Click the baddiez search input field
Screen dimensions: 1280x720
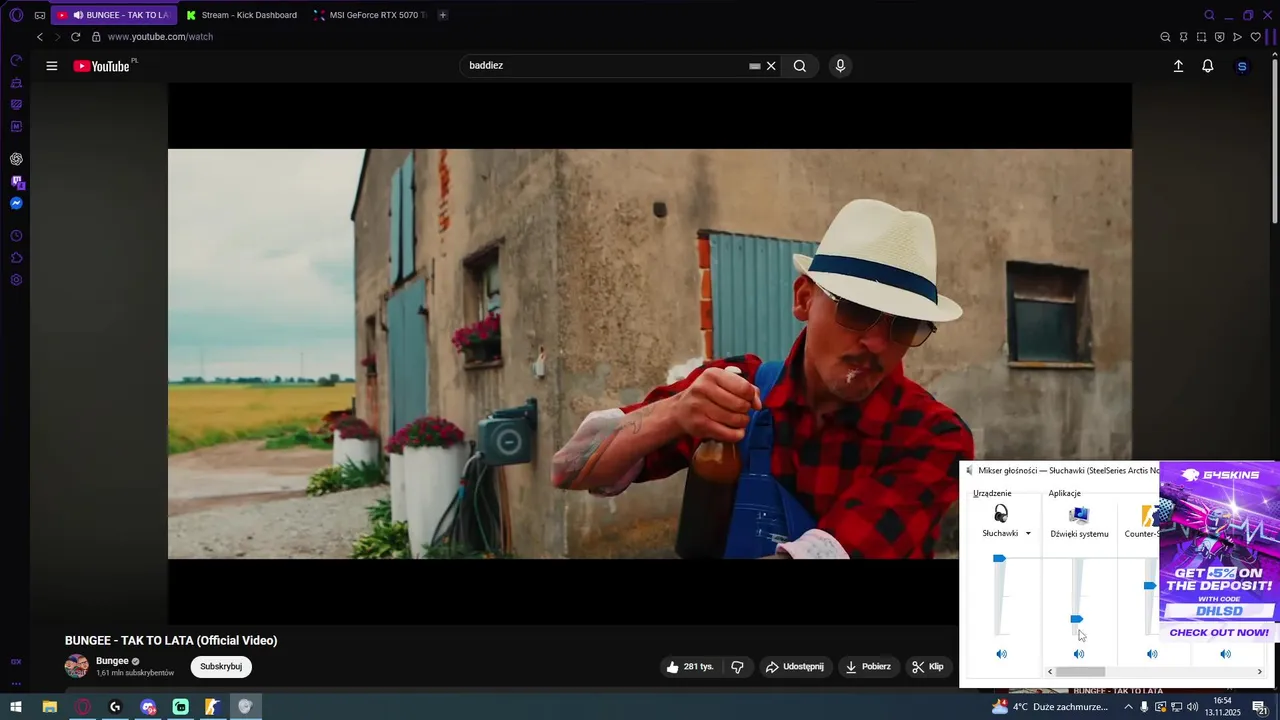605,66
